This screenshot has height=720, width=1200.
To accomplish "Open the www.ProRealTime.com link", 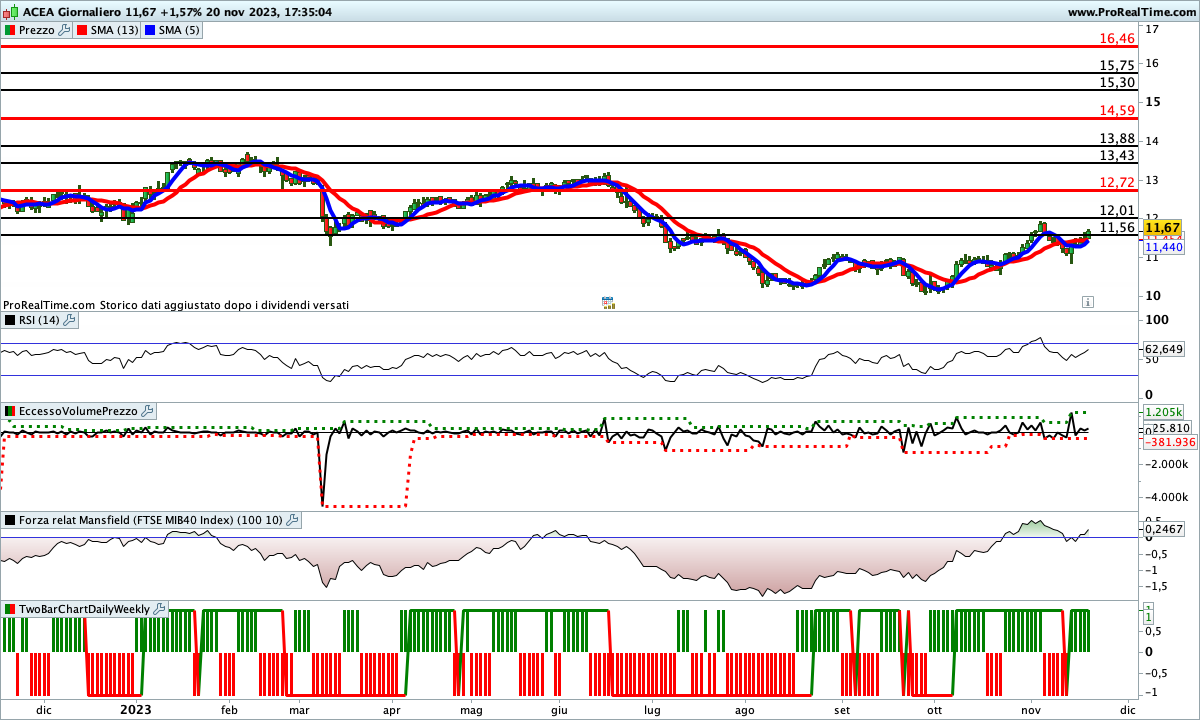I will (1131, 12).
